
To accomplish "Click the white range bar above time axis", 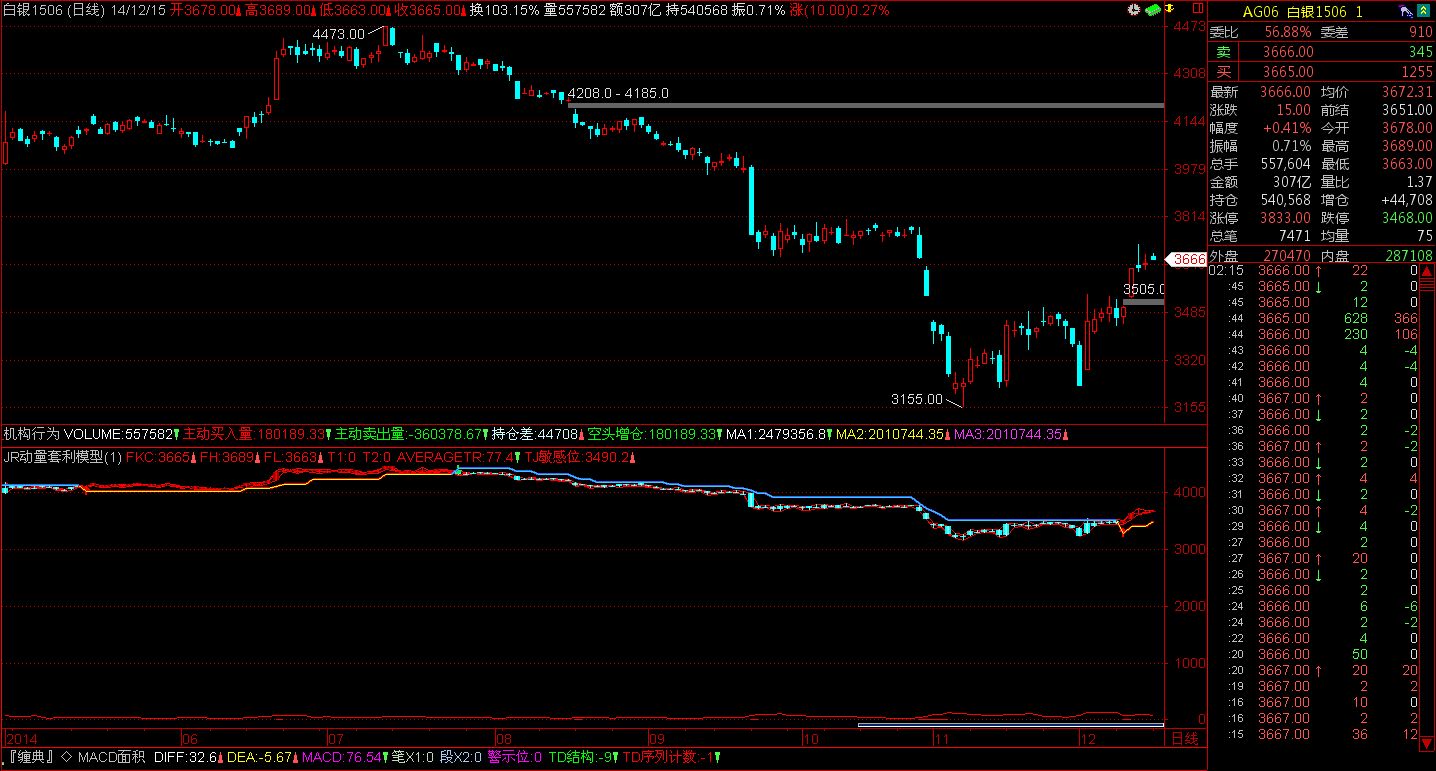I will click(x=1010, y=725).
